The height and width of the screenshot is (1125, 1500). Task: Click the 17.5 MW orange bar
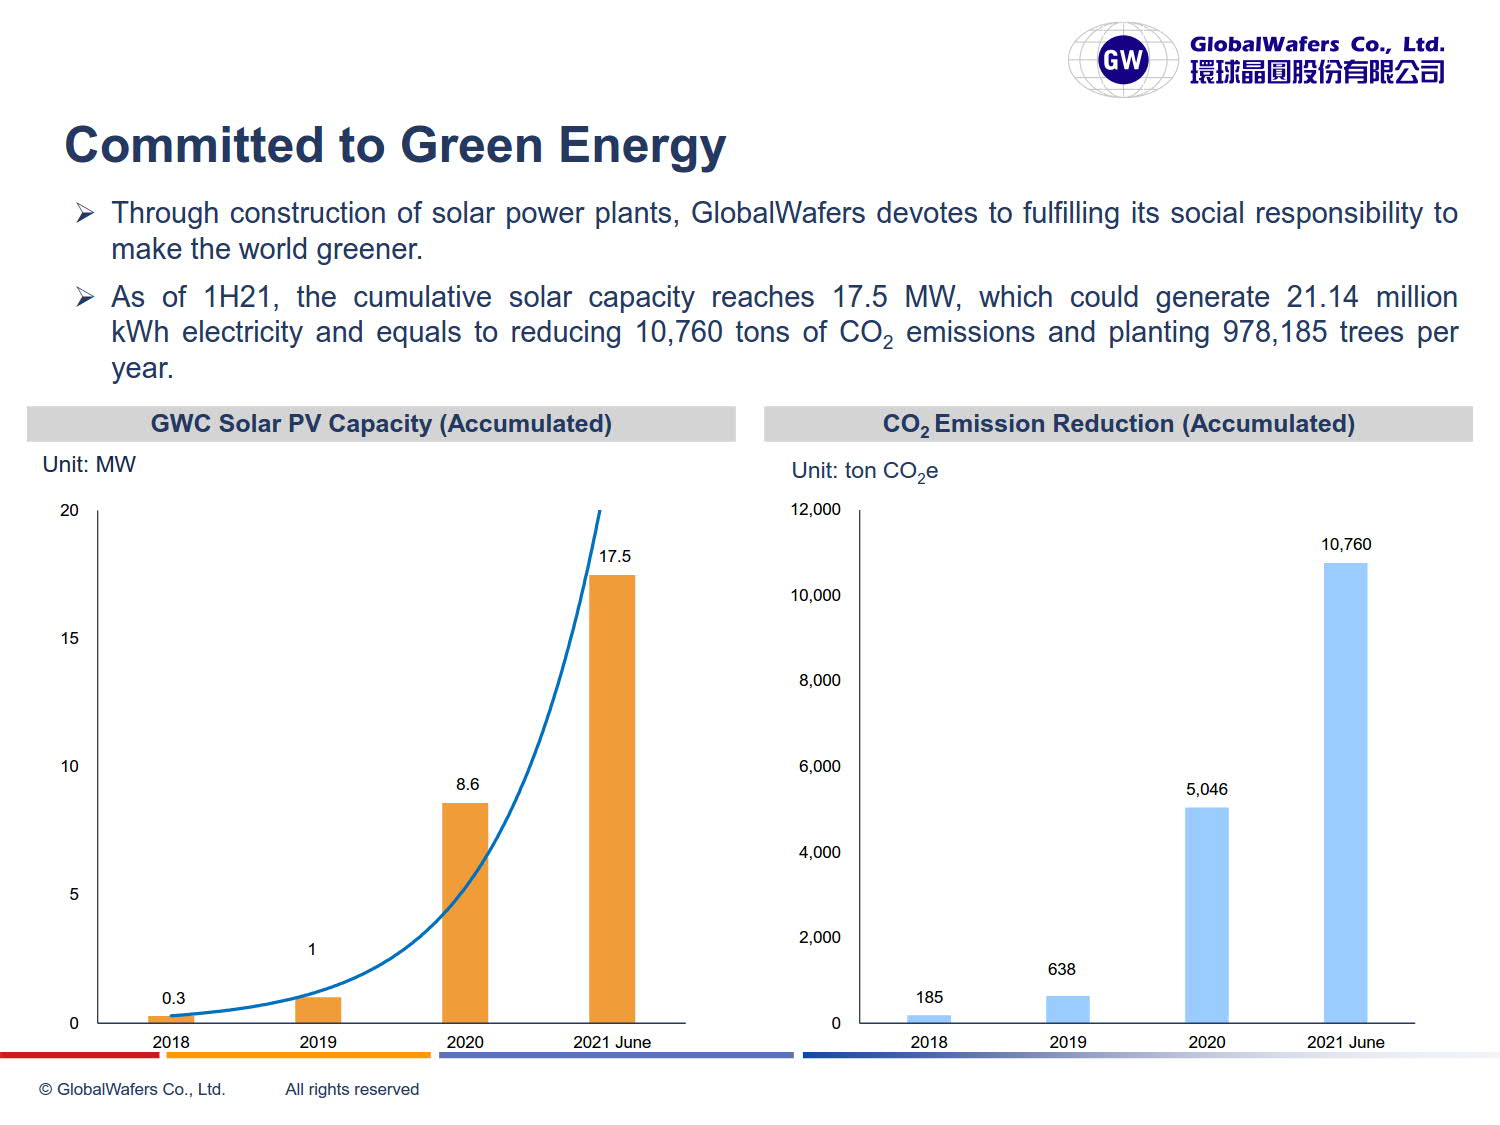pos(612,798)
